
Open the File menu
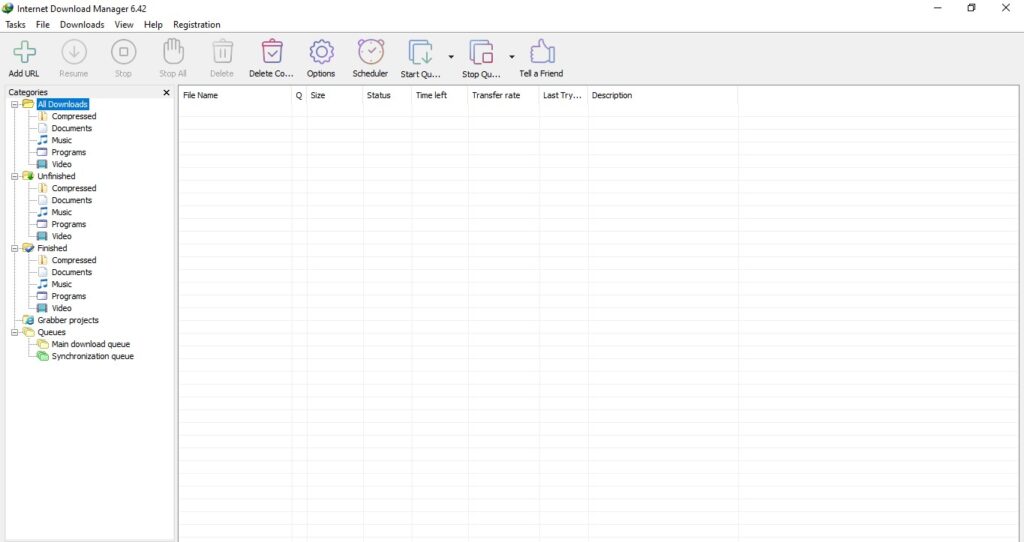[x=42, y=25]
